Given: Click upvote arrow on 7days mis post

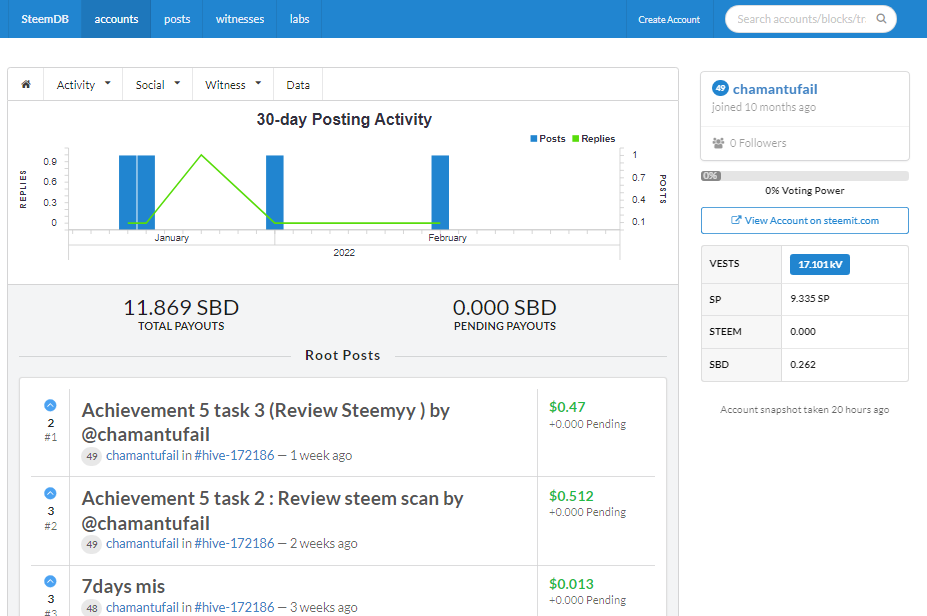Looking at the screenshot, I should (50, 581).
